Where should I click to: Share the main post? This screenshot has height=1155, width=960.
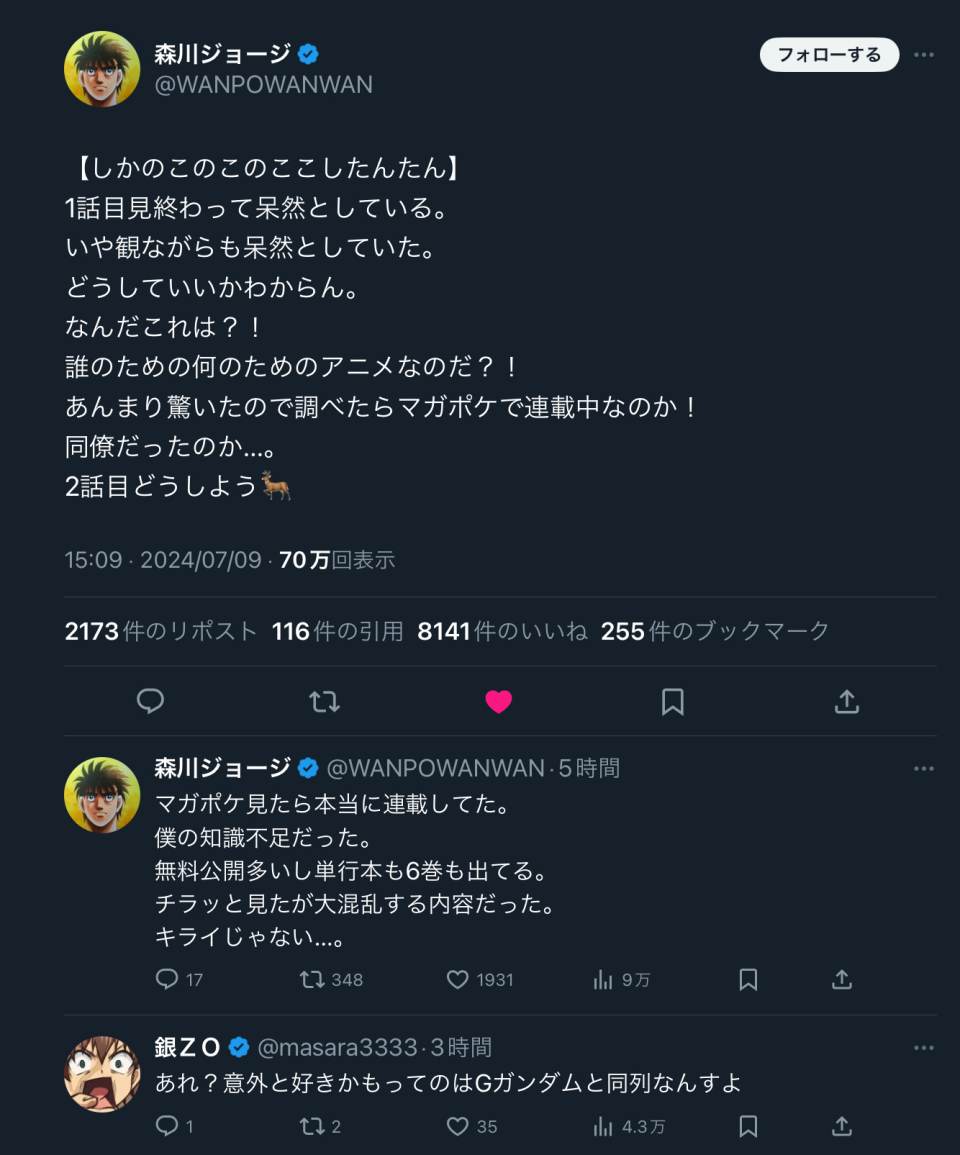click(846, 702)
